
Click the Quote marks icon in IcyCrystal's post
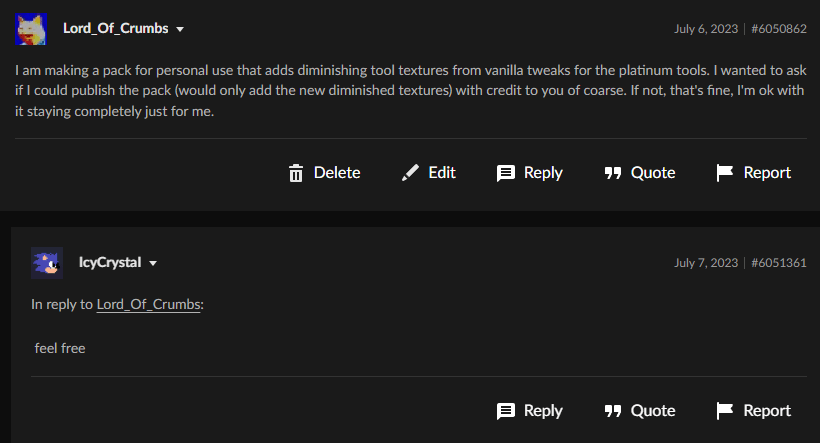[x=613, y=411]
